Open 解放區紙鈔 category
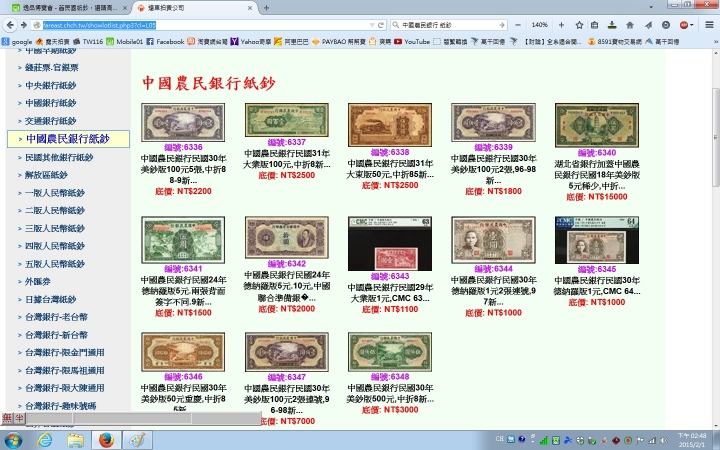This screenshot has height=450, width=720. 46,174
